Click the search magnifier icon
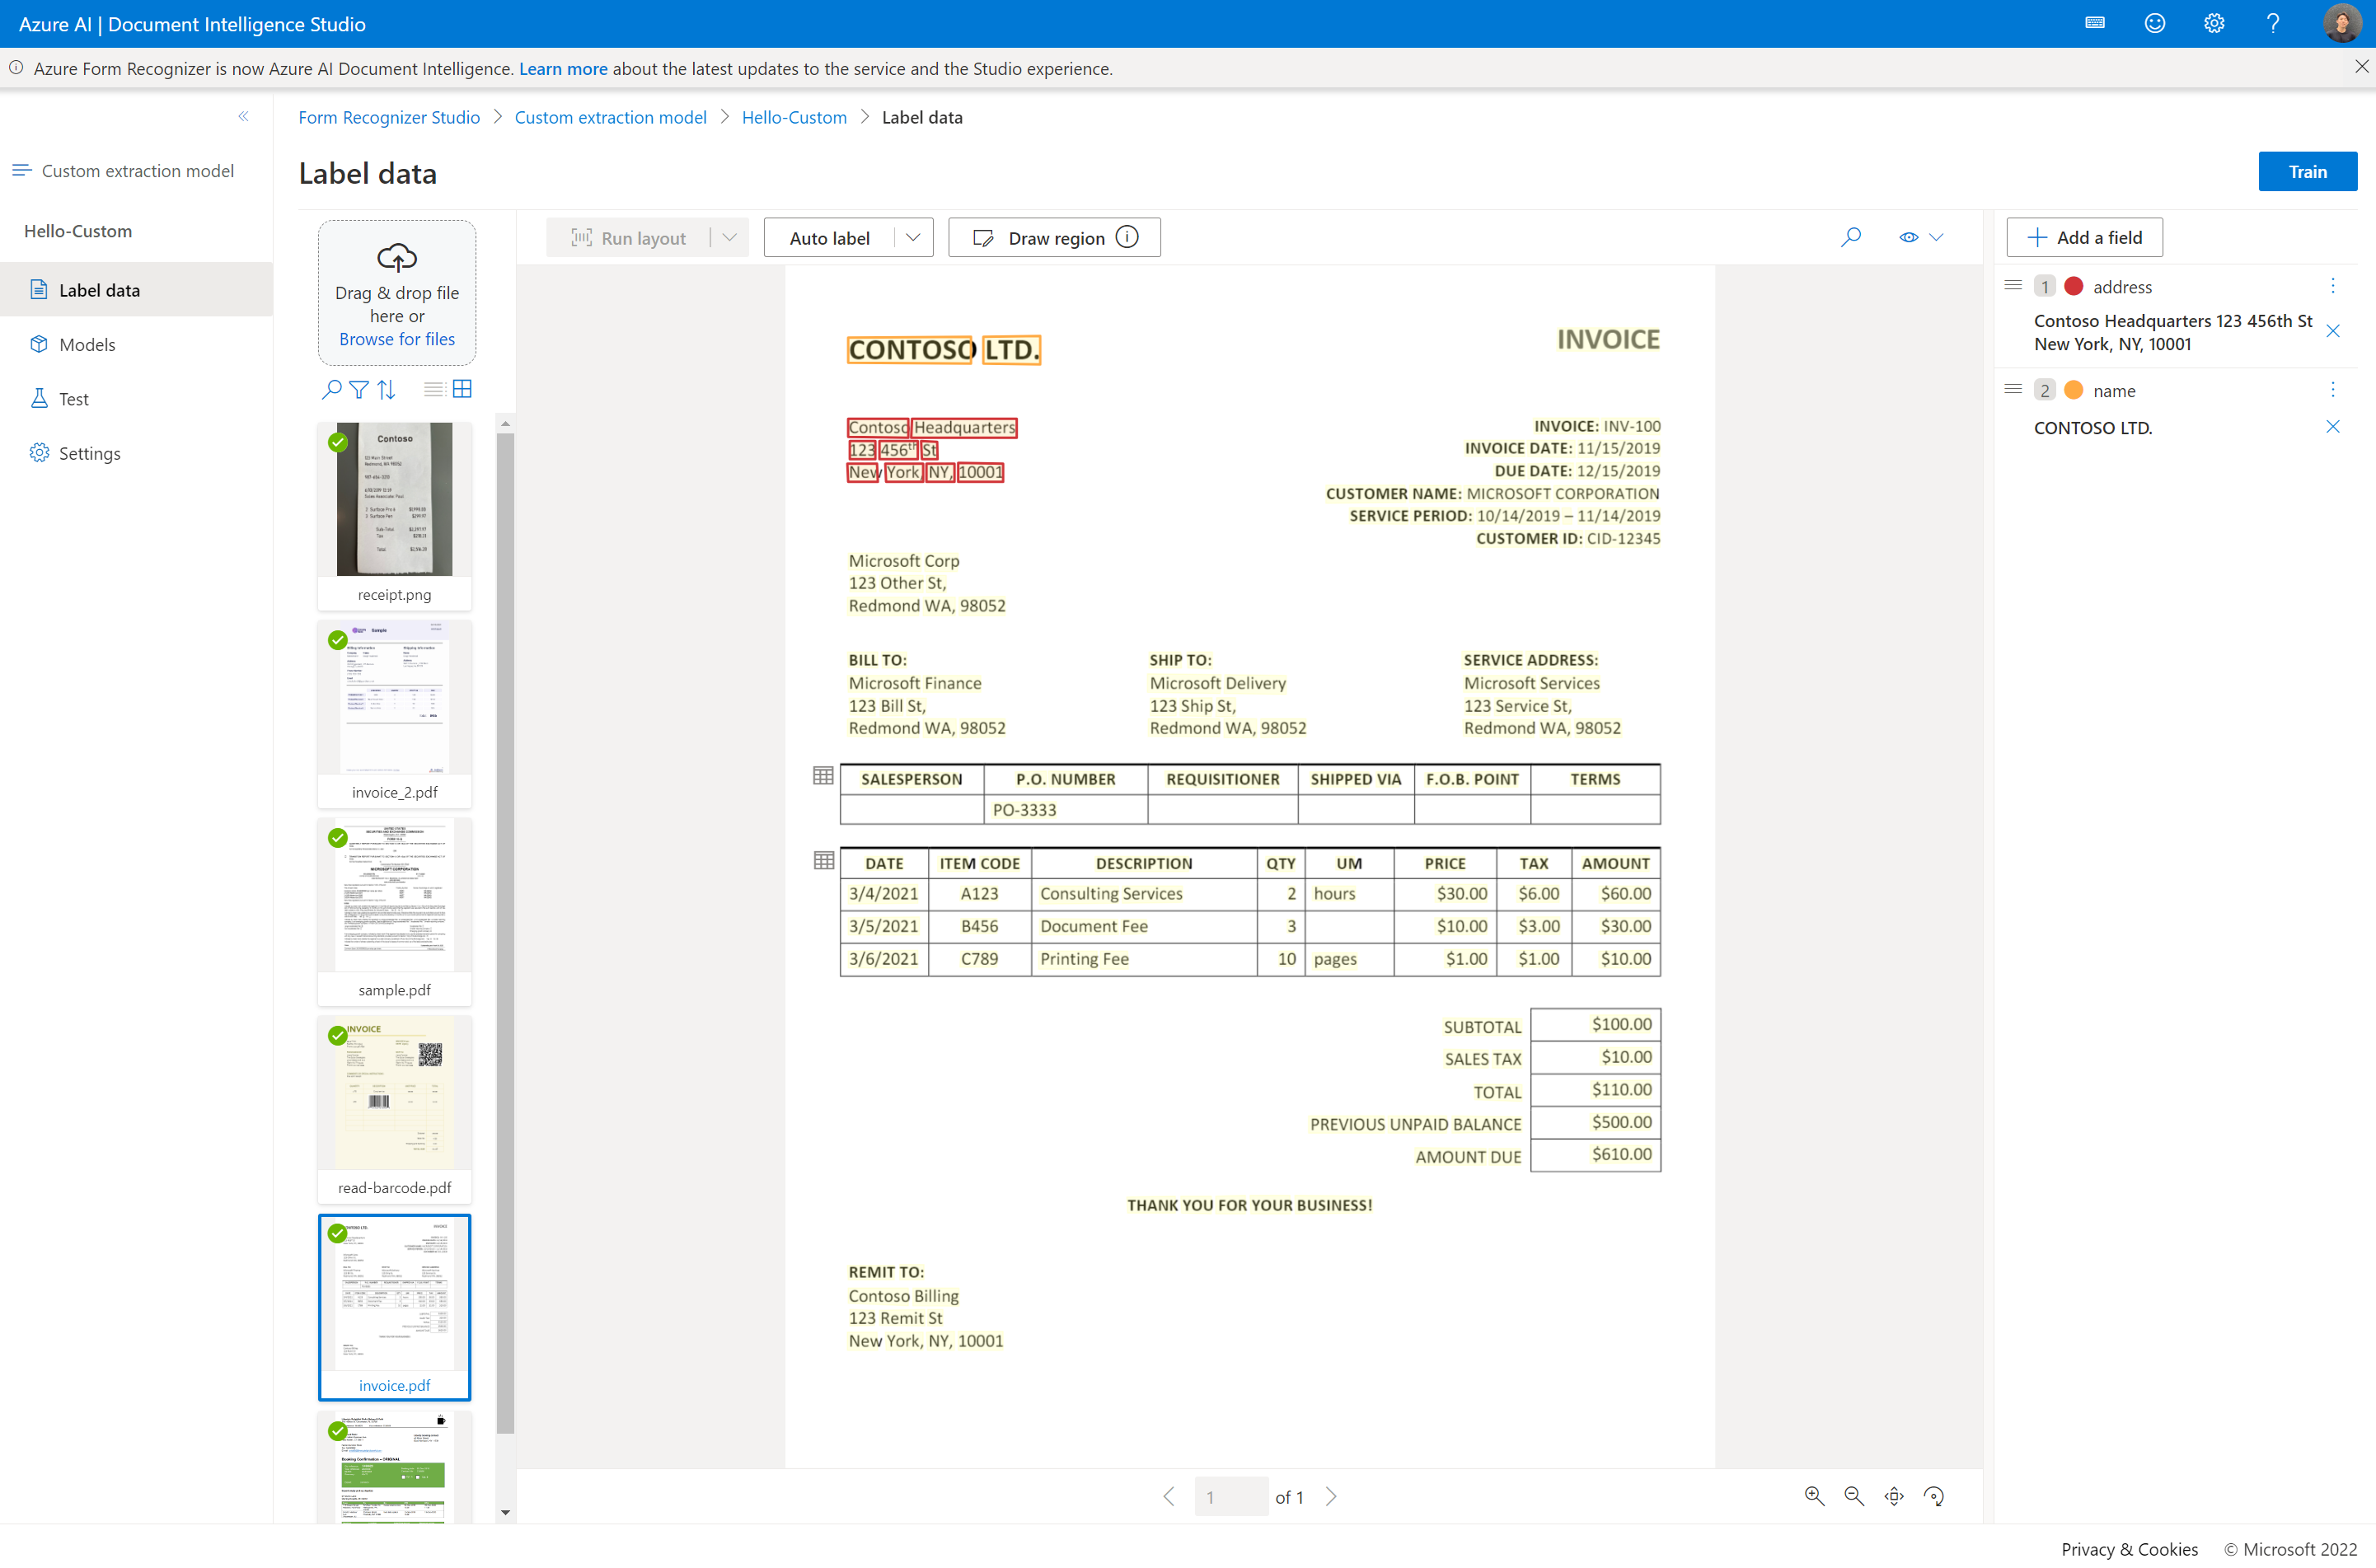2376x1568 pixels. [x=1851, y=238]
